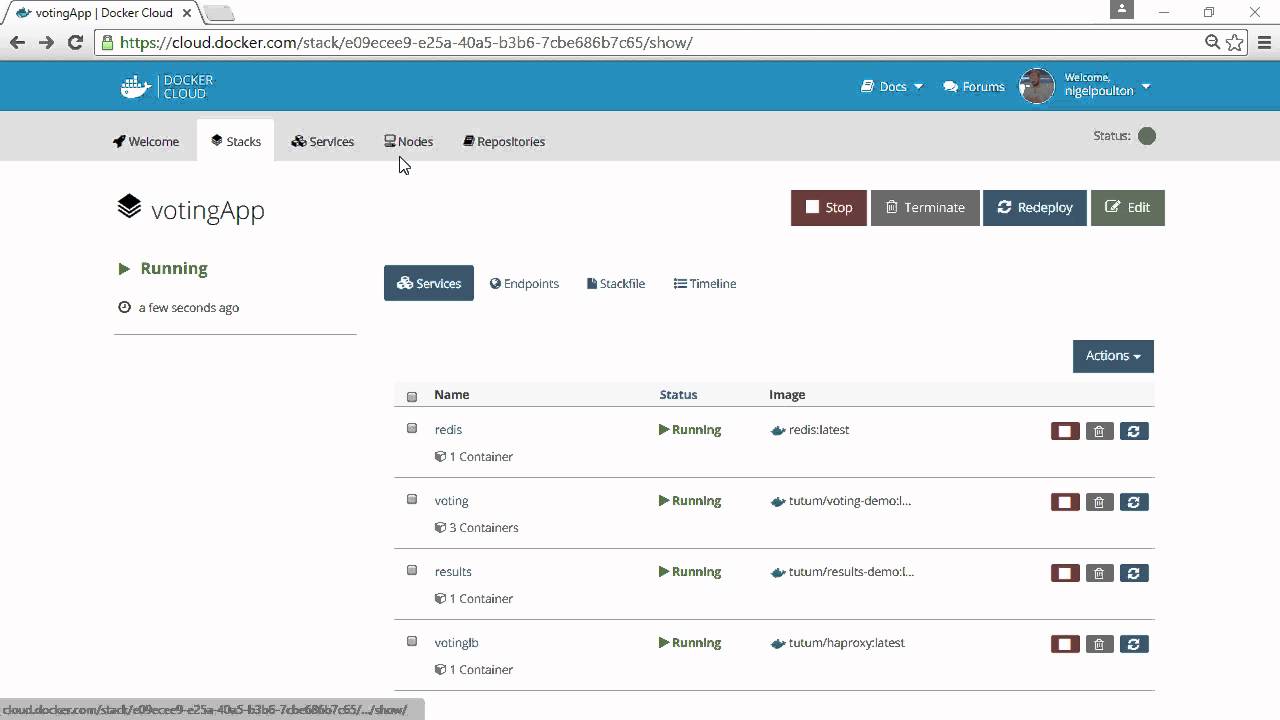The width and height of the screenshot is (1280, 720).
Task: Click the Redeploy stack button
Action: click(x=1035, y=208)
